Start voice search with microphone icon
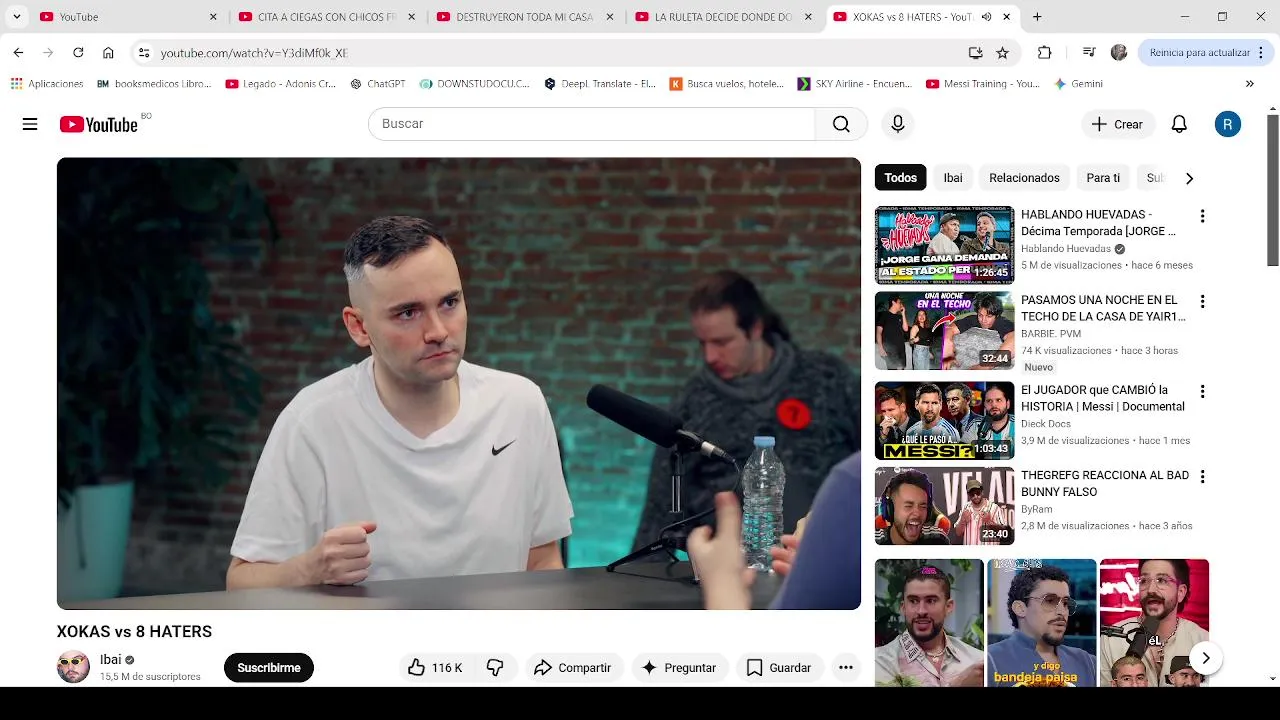Image resolution: width=1280 pixels, height=720 pixels. (898, 124)
